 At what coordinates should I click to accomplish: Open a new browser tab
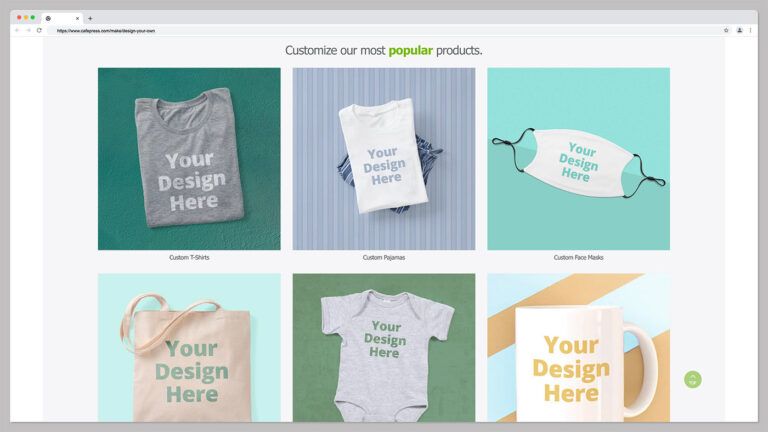tap(90, 18)
